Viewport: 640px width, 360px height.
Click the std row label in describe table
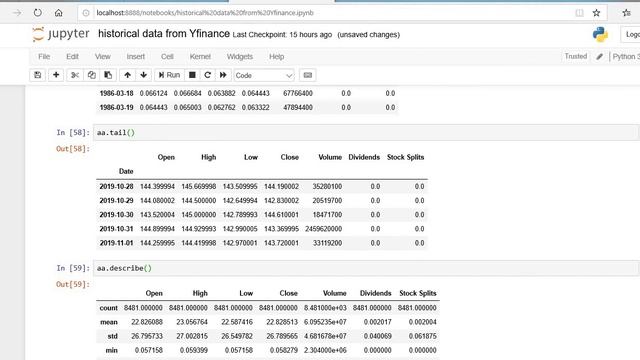113,336
